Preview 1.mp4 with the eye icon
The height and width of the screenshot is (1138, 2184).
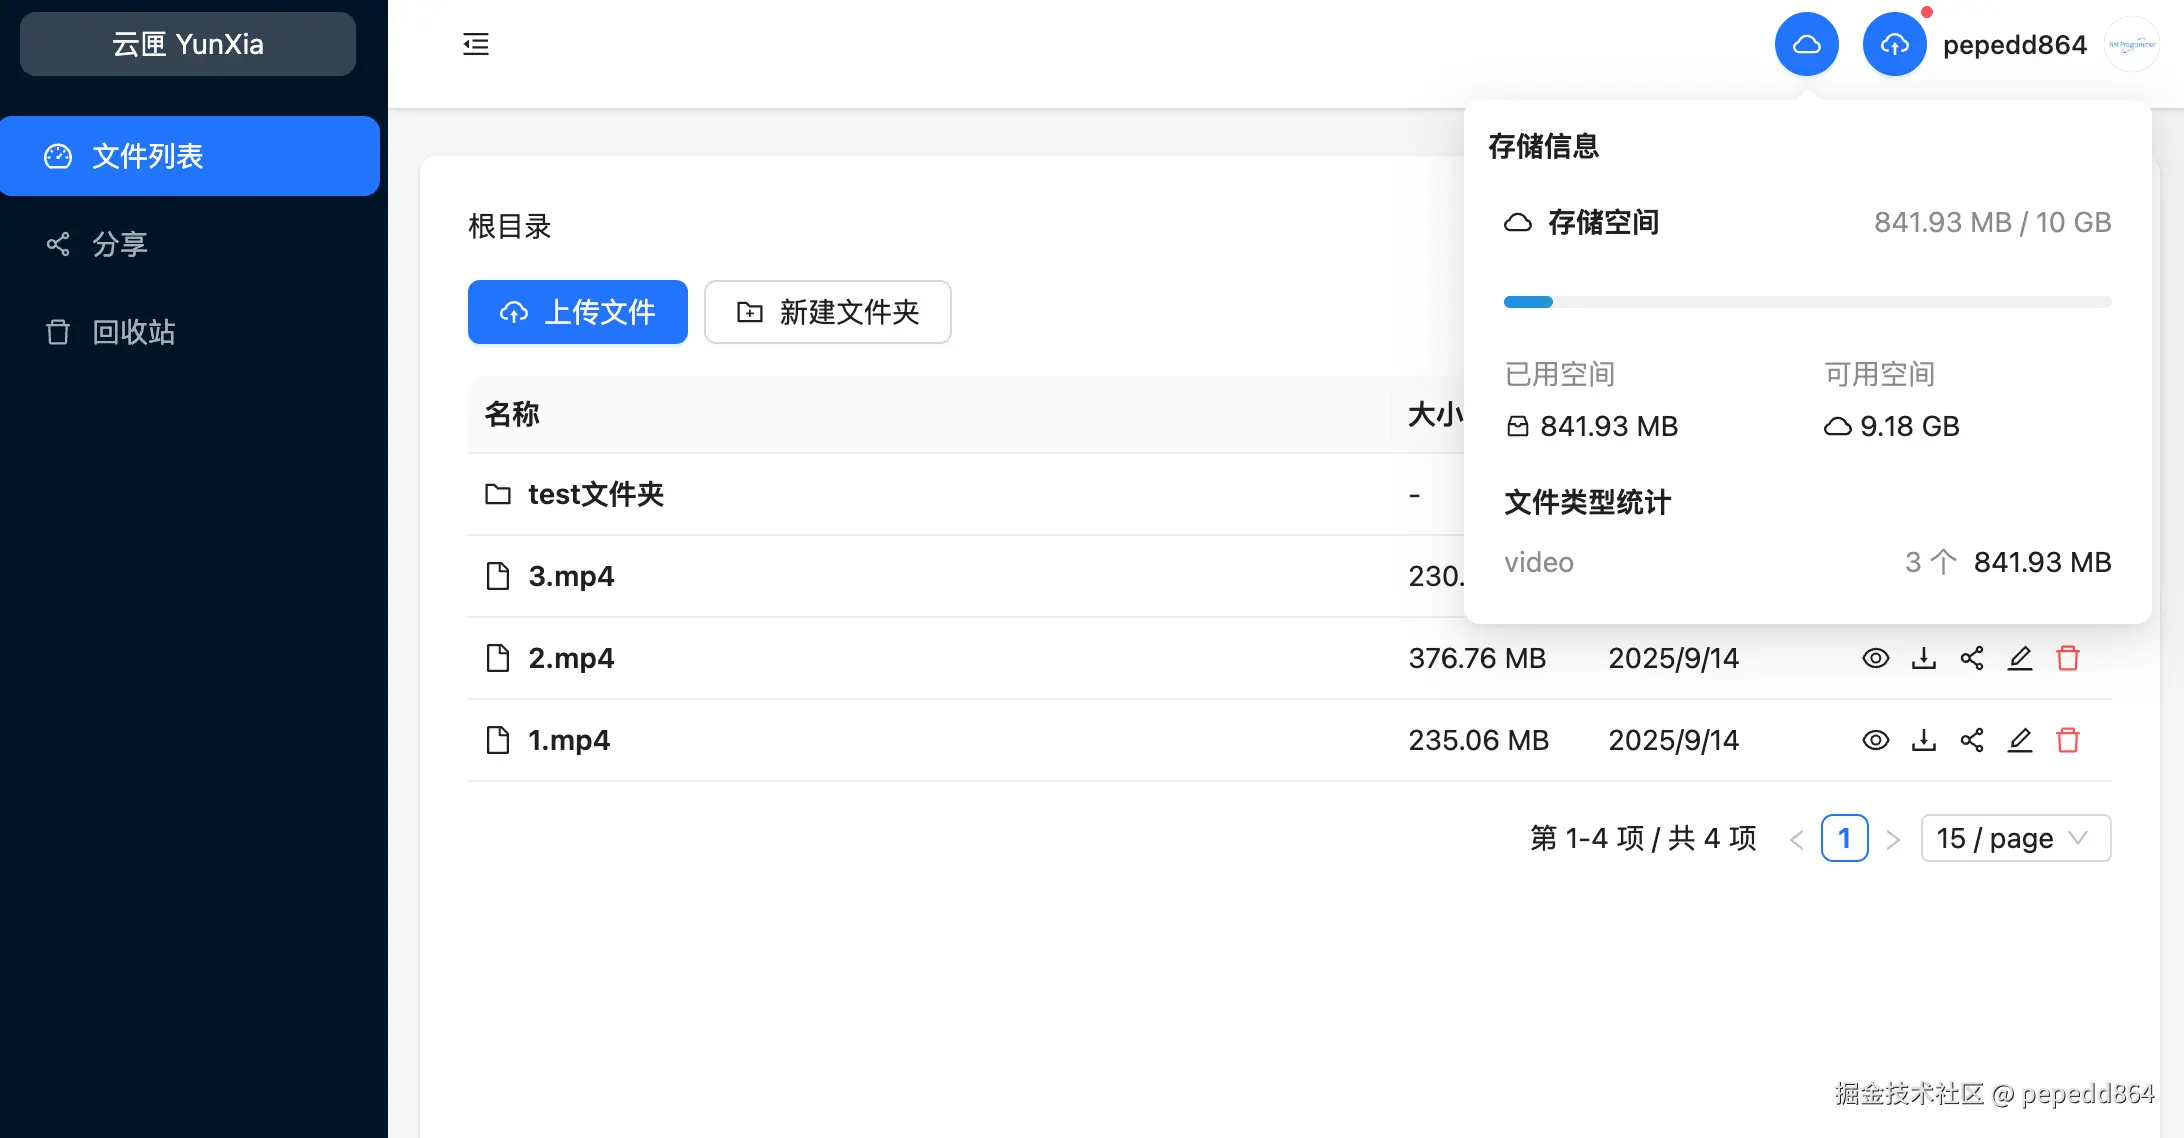[1875, 740]
